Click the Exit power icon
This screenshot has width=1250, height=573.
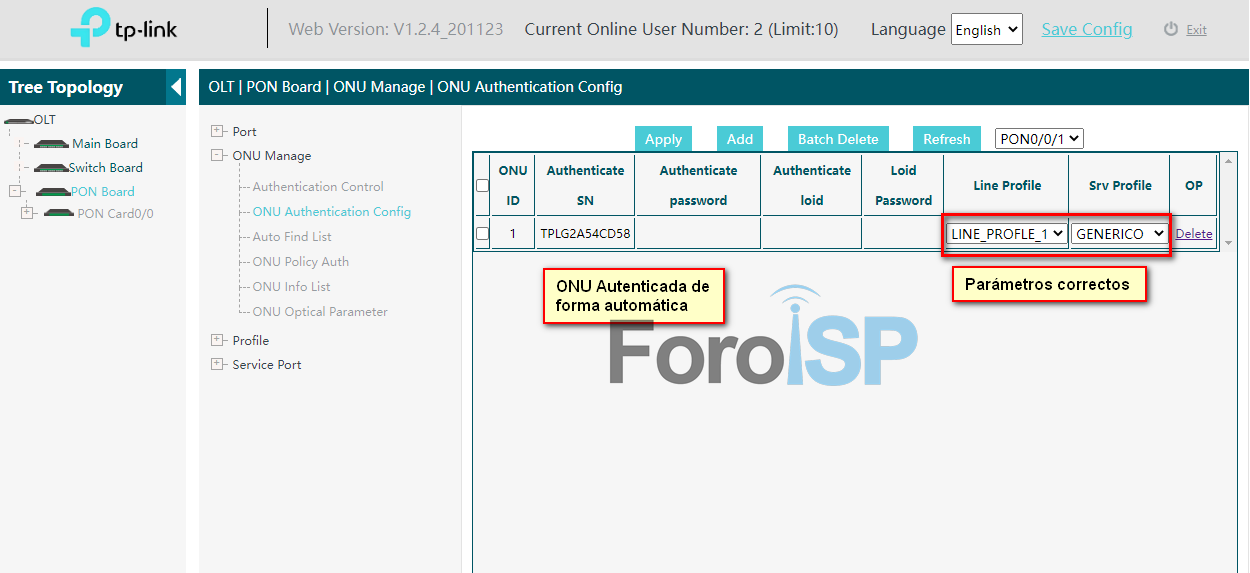1171,30
